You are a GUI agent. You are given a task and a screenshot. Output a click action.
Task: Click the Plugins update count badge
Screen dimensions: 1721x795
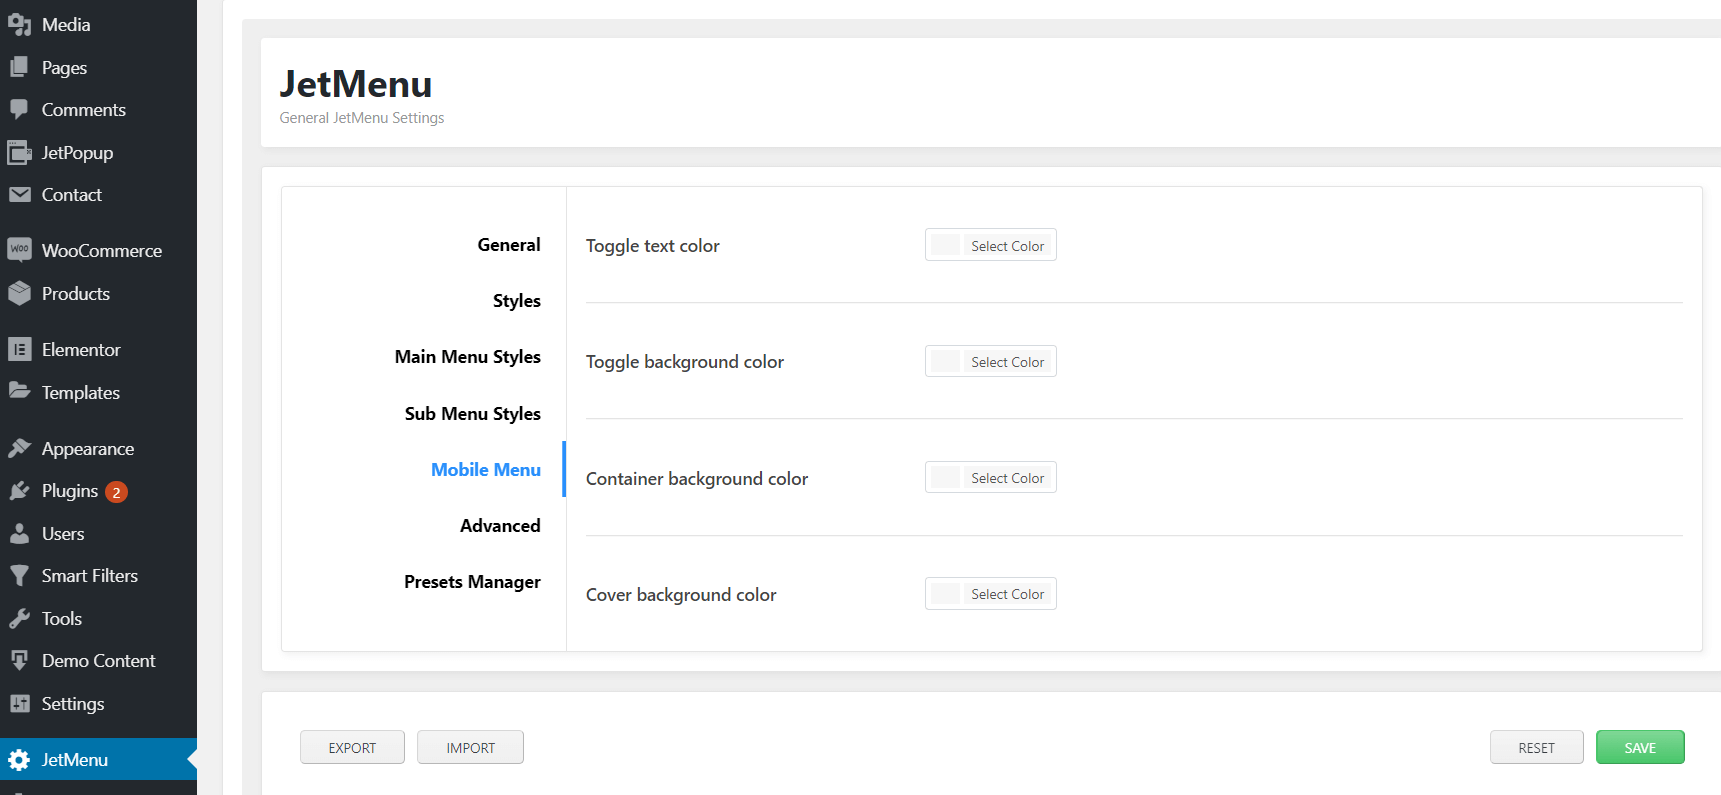[116, 492]
